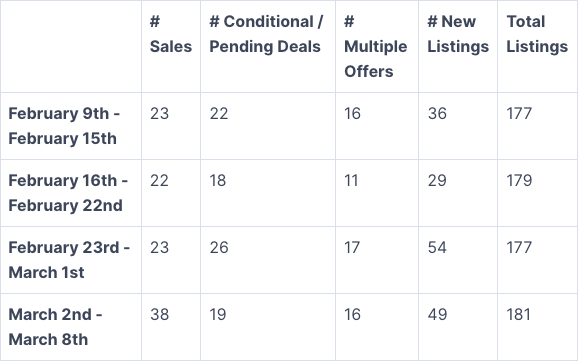
Task: Click the new listings value 54
Action: (x=437, y=247)
